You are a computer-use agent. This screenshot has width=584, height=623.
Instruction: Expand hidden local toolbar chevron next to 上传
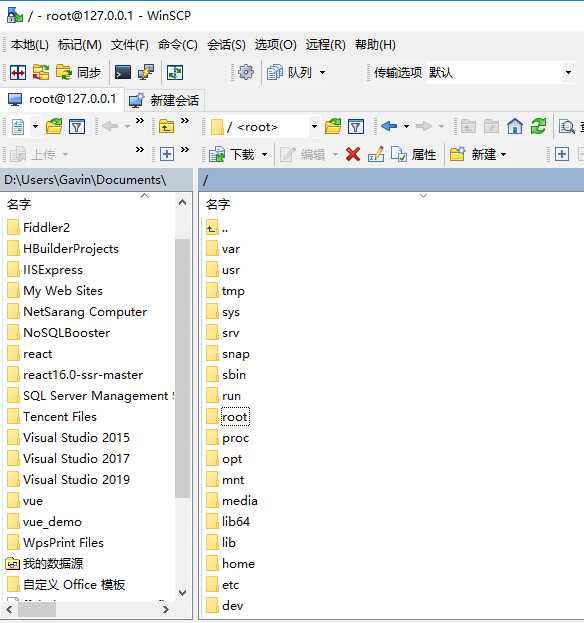pos(139,150)
